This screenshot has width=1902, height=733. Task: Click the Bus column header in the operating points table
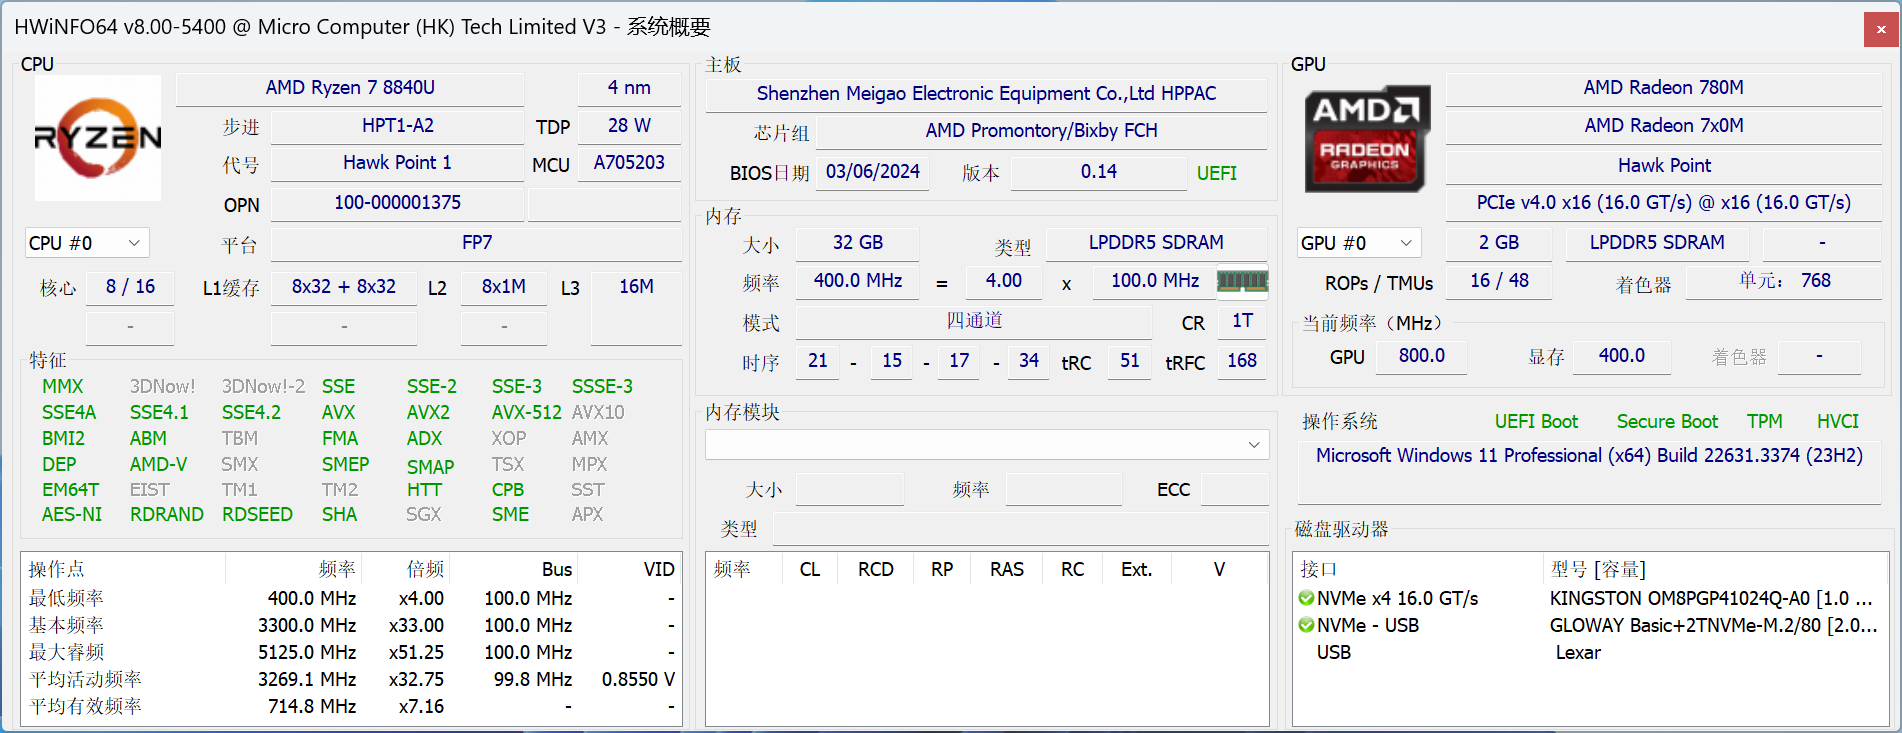click(556, 570)
